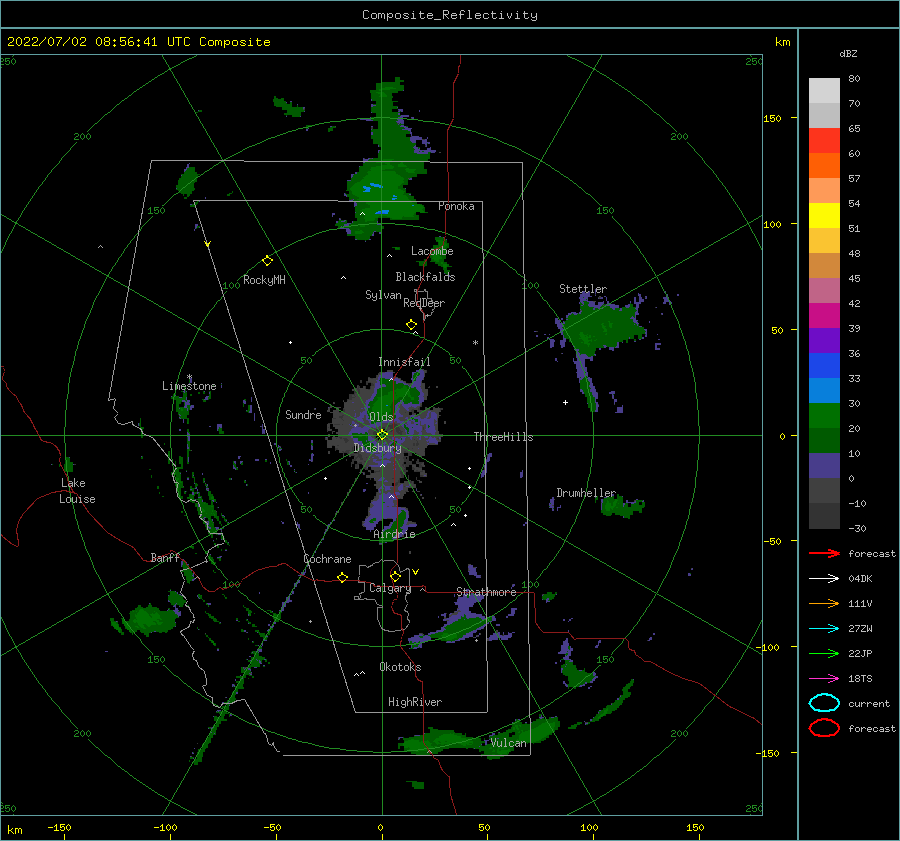Click the yellow diamond marker near Cochrane
The image size is (900, 841).
342,578
